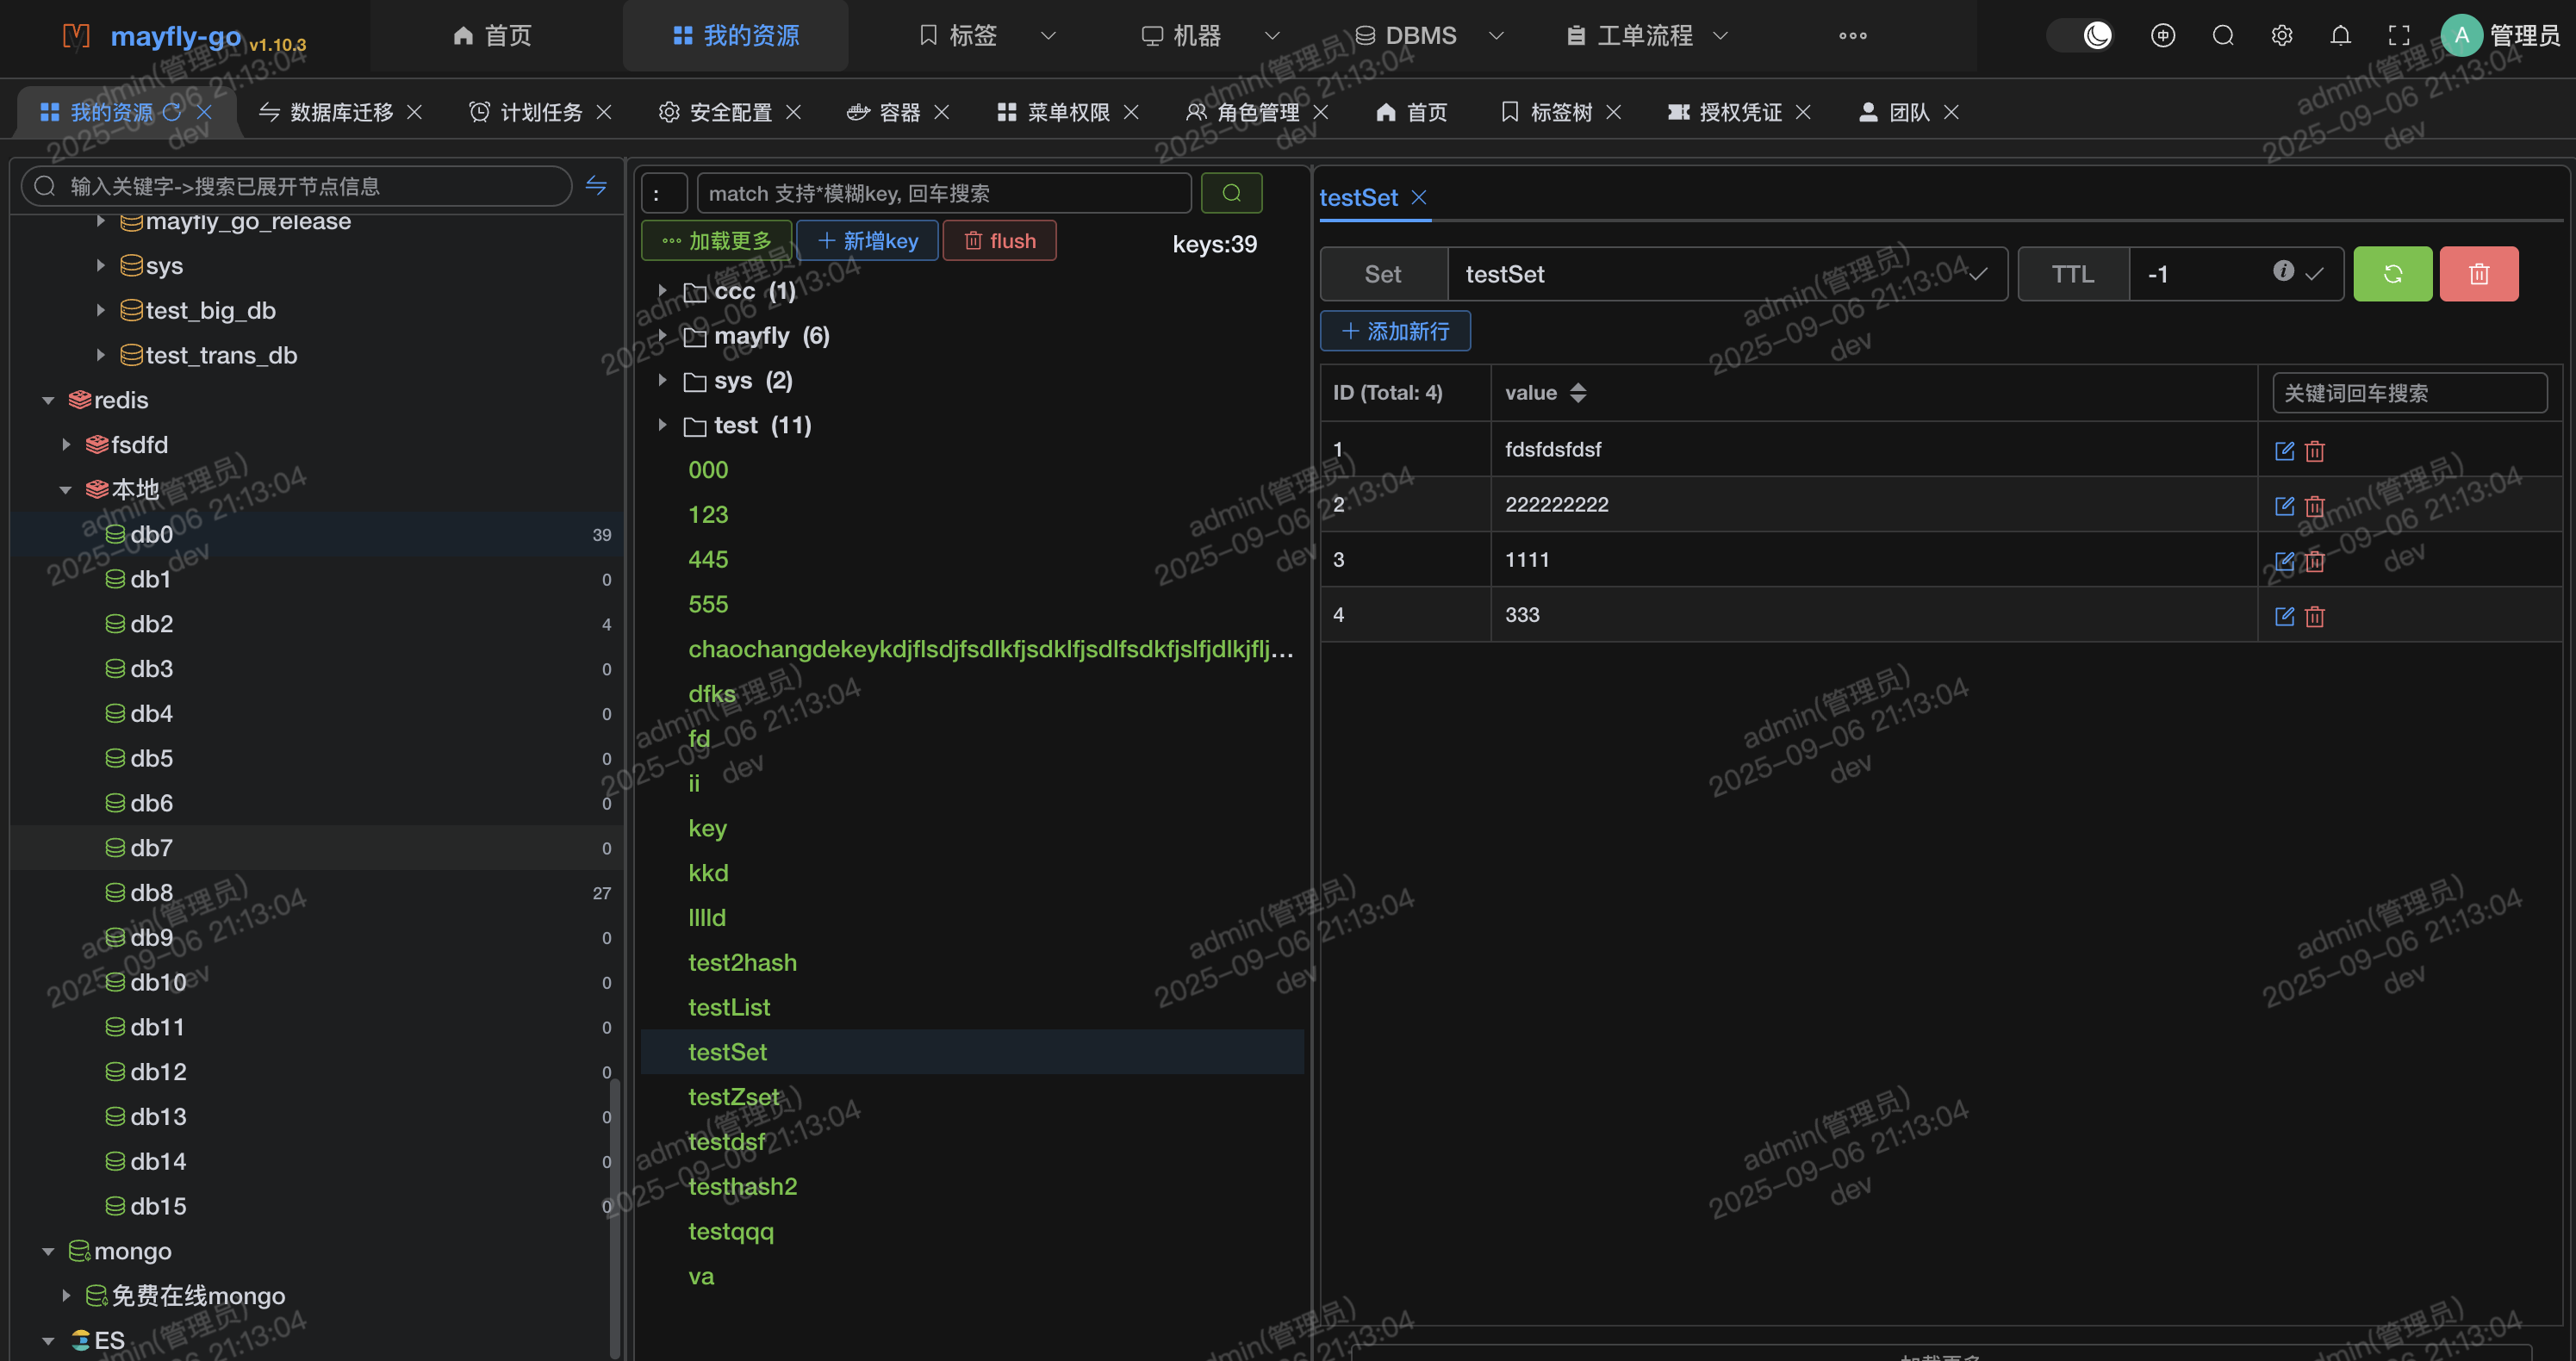The image size is (2576, 1361).
Task: Click the header search magnifier icon
Action: point(2222,36)
